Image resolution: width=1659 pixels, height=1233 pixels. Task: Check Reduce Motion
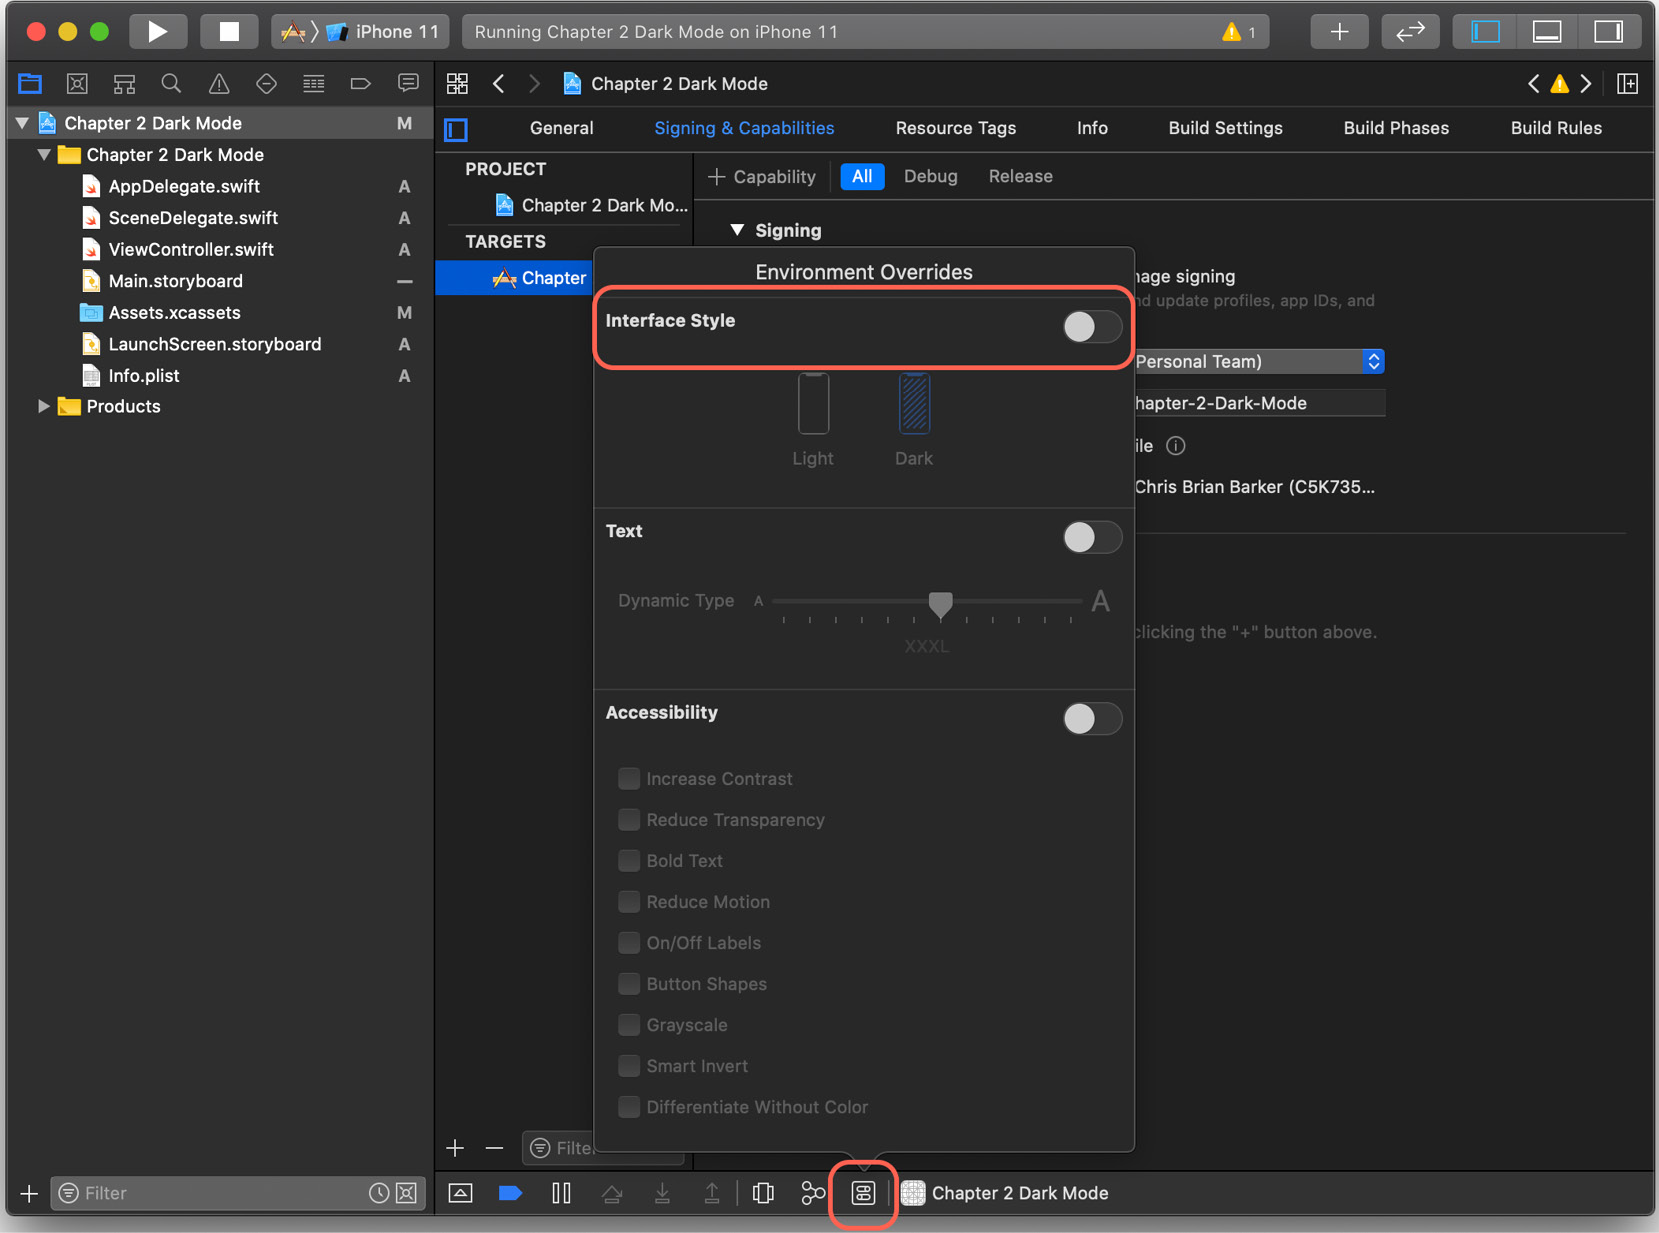(x=629, y=901)
